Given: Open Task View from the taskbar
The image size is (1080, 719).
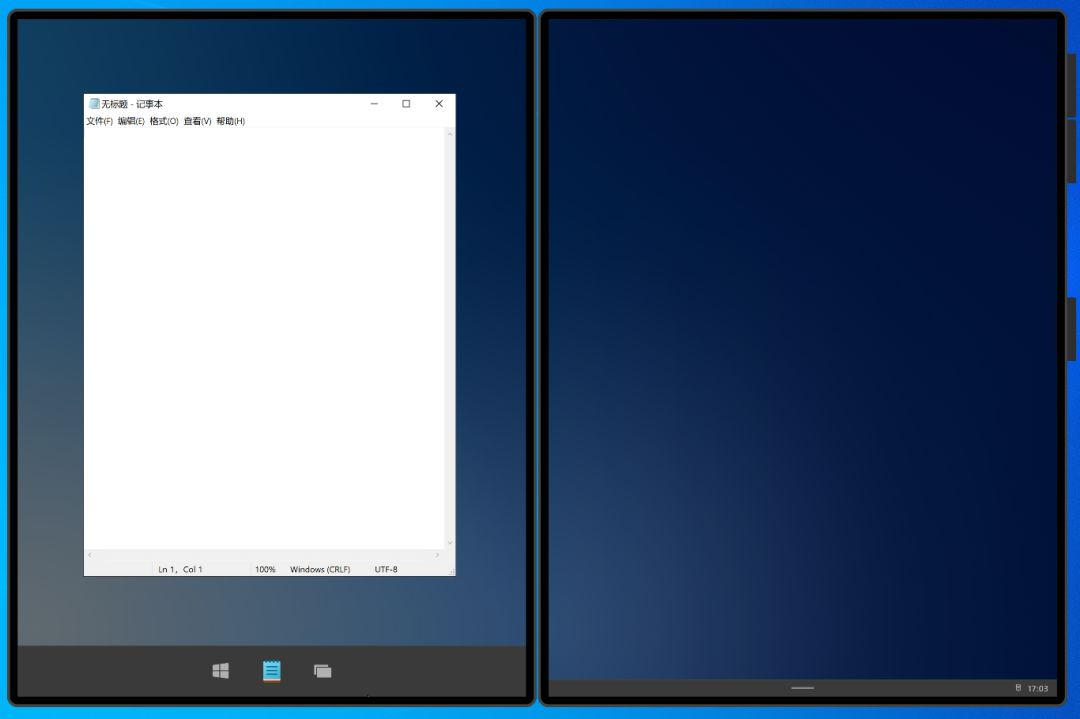Looking at the screenshot, I should tap(322, 671).
